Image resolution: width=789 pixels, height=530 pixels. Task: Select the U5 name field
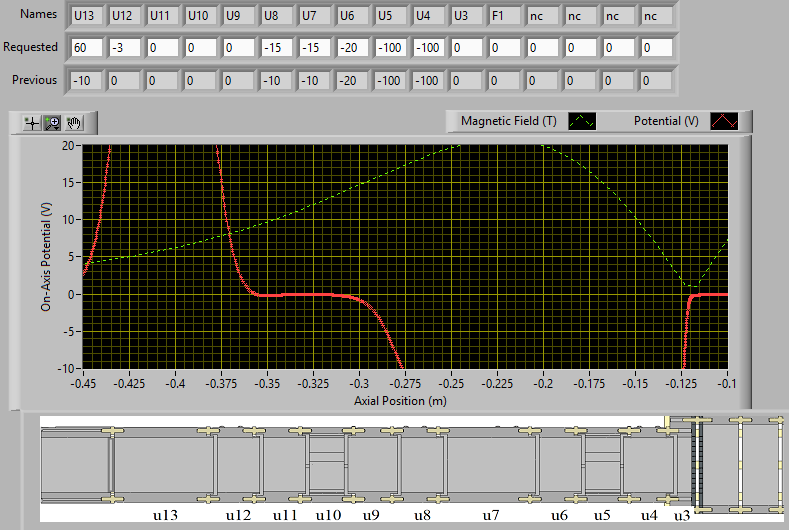391,16
